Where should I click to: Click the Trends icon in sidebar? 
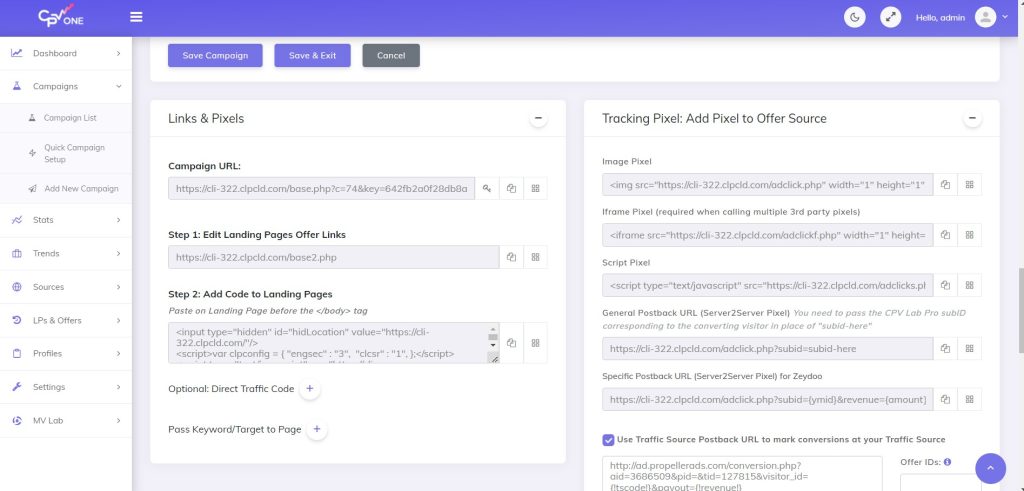click(x=17, y=253)
